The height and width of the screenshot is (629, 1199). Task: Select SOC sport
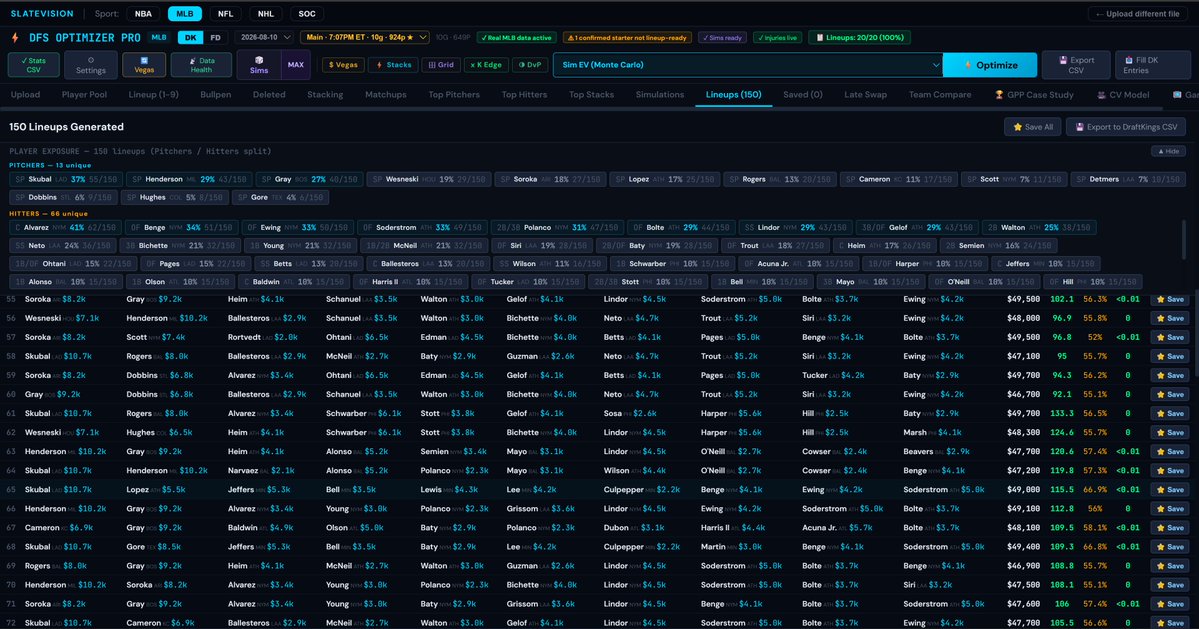click(307, 14)
